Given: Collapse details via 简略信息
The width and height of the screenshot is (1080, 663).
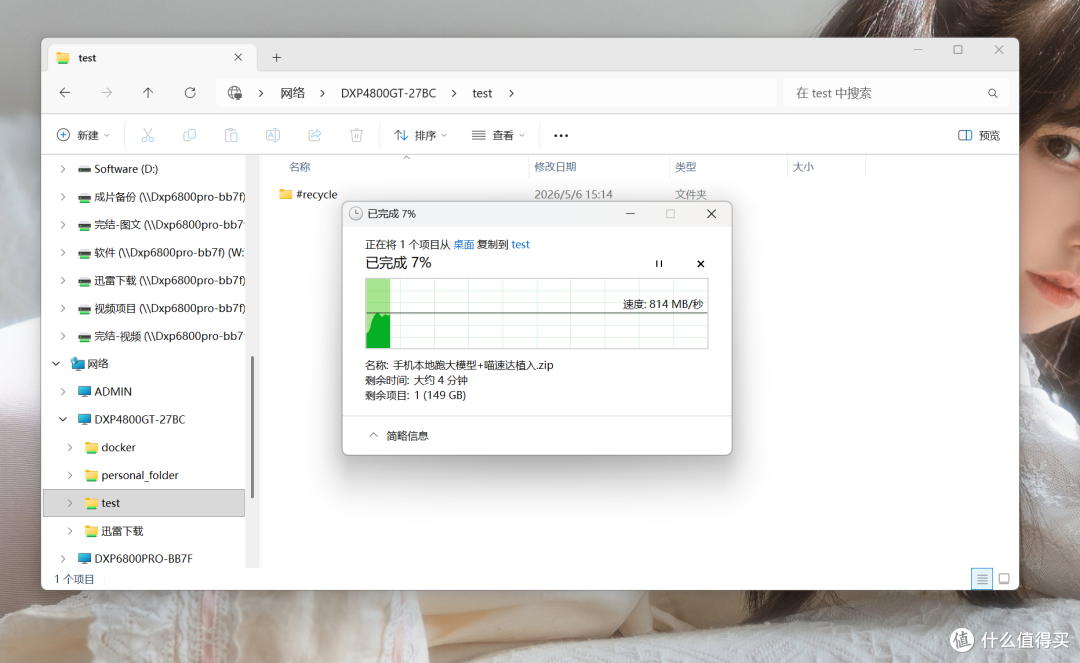Looking at the screenshot, I should (x=399, y=435).
